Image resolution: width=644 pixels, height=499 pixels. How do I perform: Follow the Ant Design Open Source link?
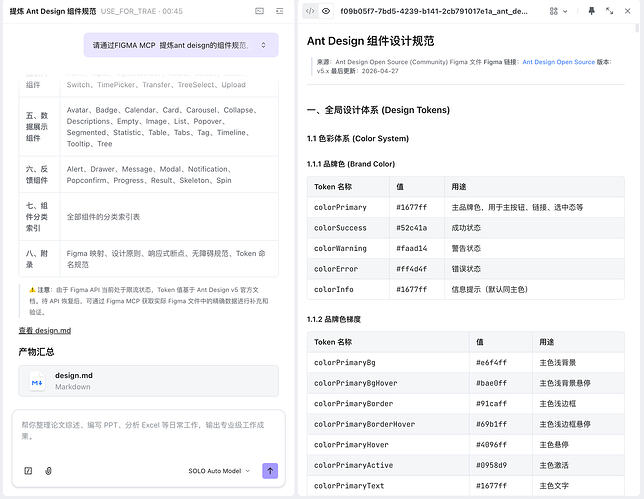tap(558, 62)
